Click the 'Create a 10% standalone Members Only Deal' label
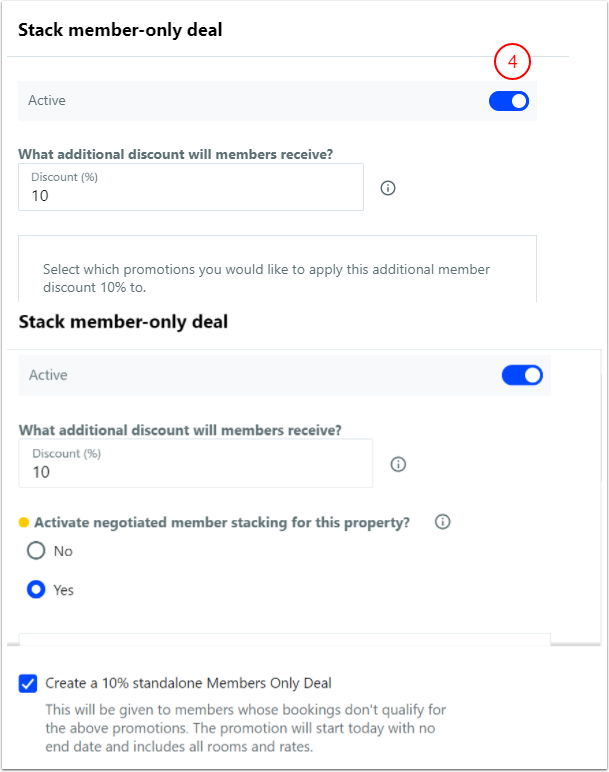The width and height of the screenshot is (609, 772). [188, 684]
